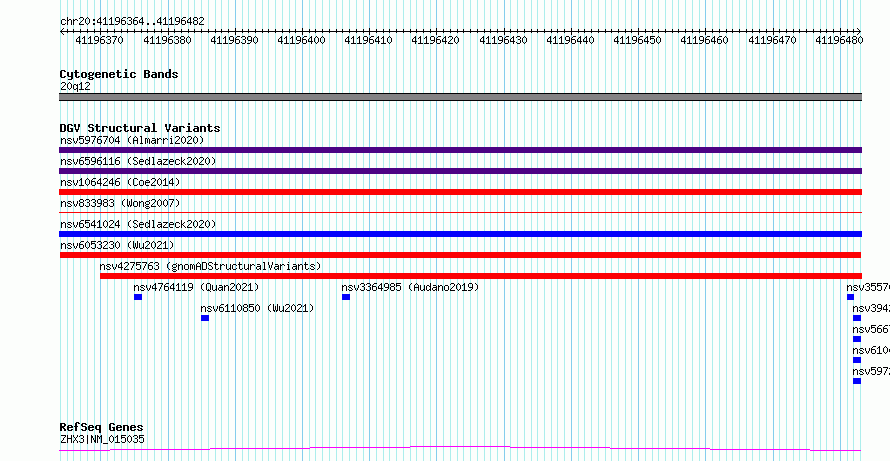Click the nsv6053230 (Wu2021) label
This screenshot has width=890, height=461.
point(117,245)
